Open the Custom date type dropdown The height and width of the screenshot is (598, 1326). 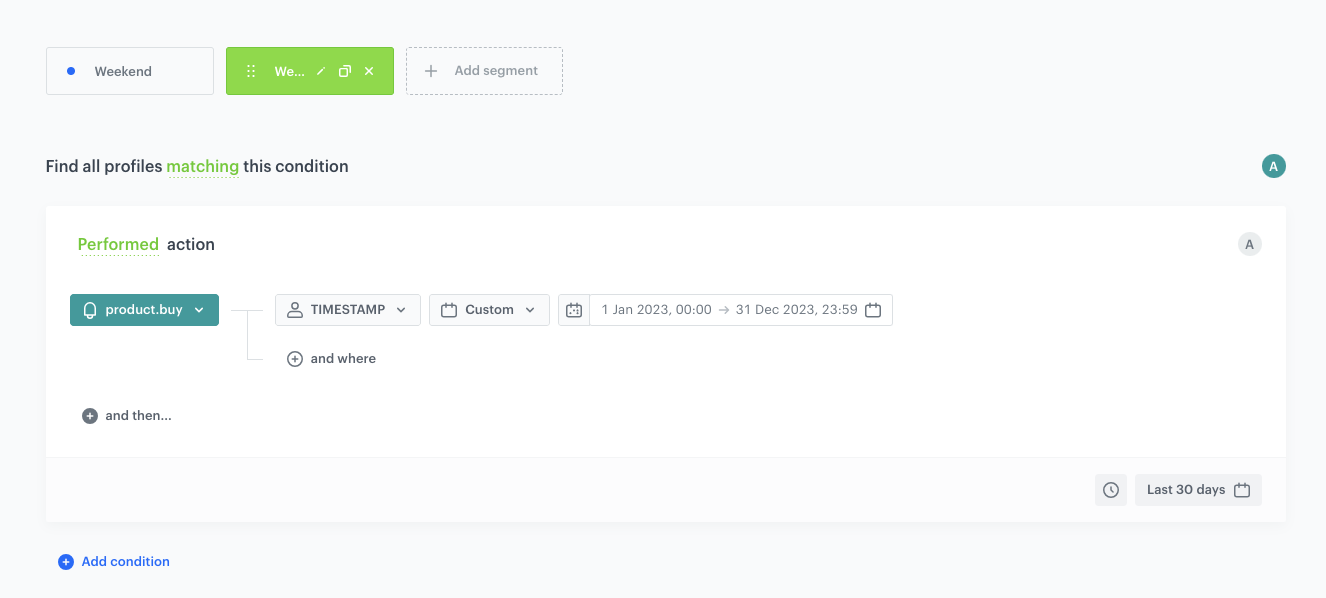(489, 310)
